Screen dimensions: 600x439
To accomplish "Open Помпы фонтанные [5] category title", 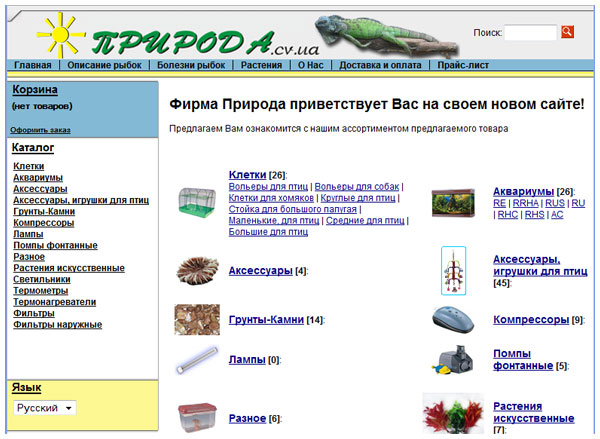I will pyautogui.click(x=523, y=360).
